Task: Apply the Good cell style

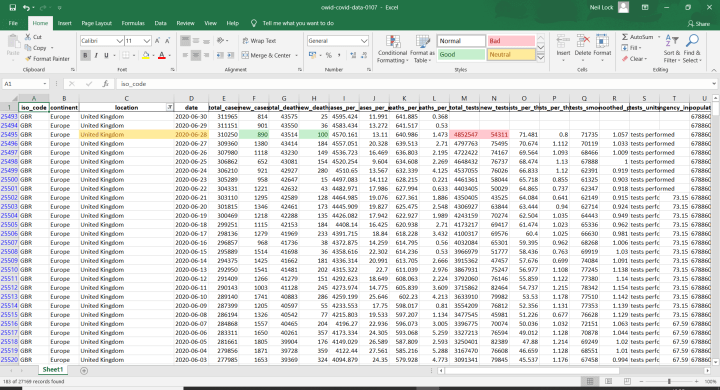Action: click(461, 54)
